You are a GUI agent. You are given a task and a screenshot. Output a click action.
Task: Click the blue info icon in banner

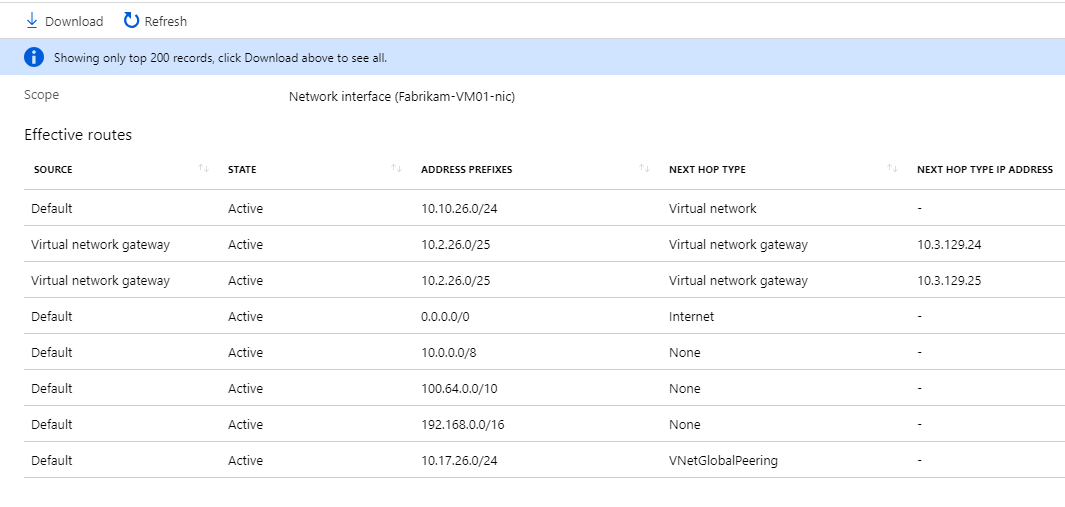[34, 58]
